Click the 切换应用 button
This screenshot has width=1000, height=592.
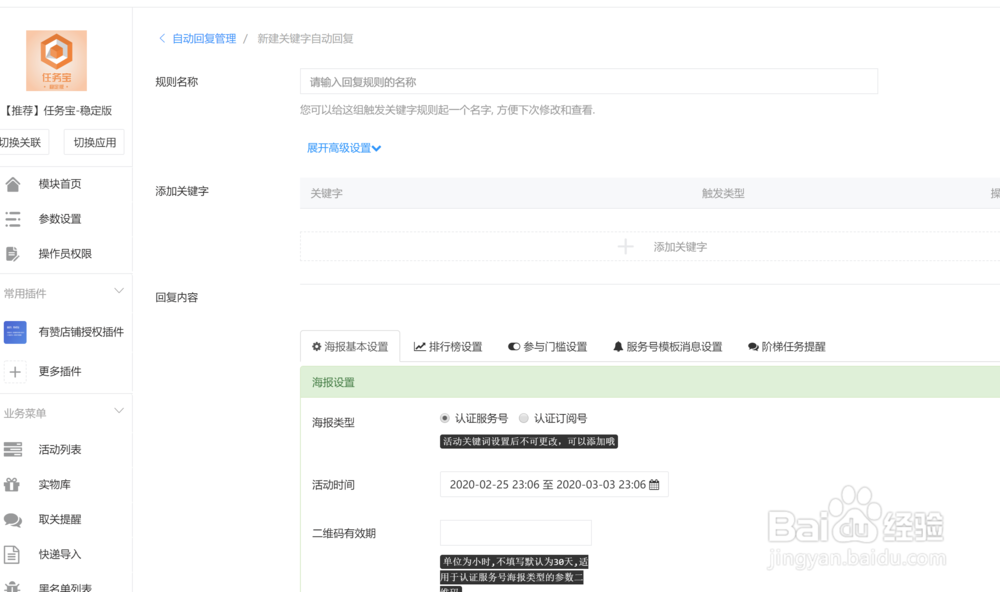pyautogui.click(x=92, y=142)
